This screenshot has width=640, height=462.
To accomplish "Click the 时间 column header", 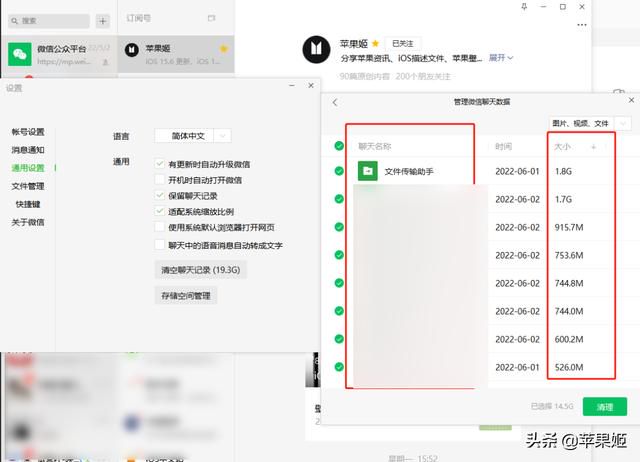I will pyautogui.click(x=503, y=147).
